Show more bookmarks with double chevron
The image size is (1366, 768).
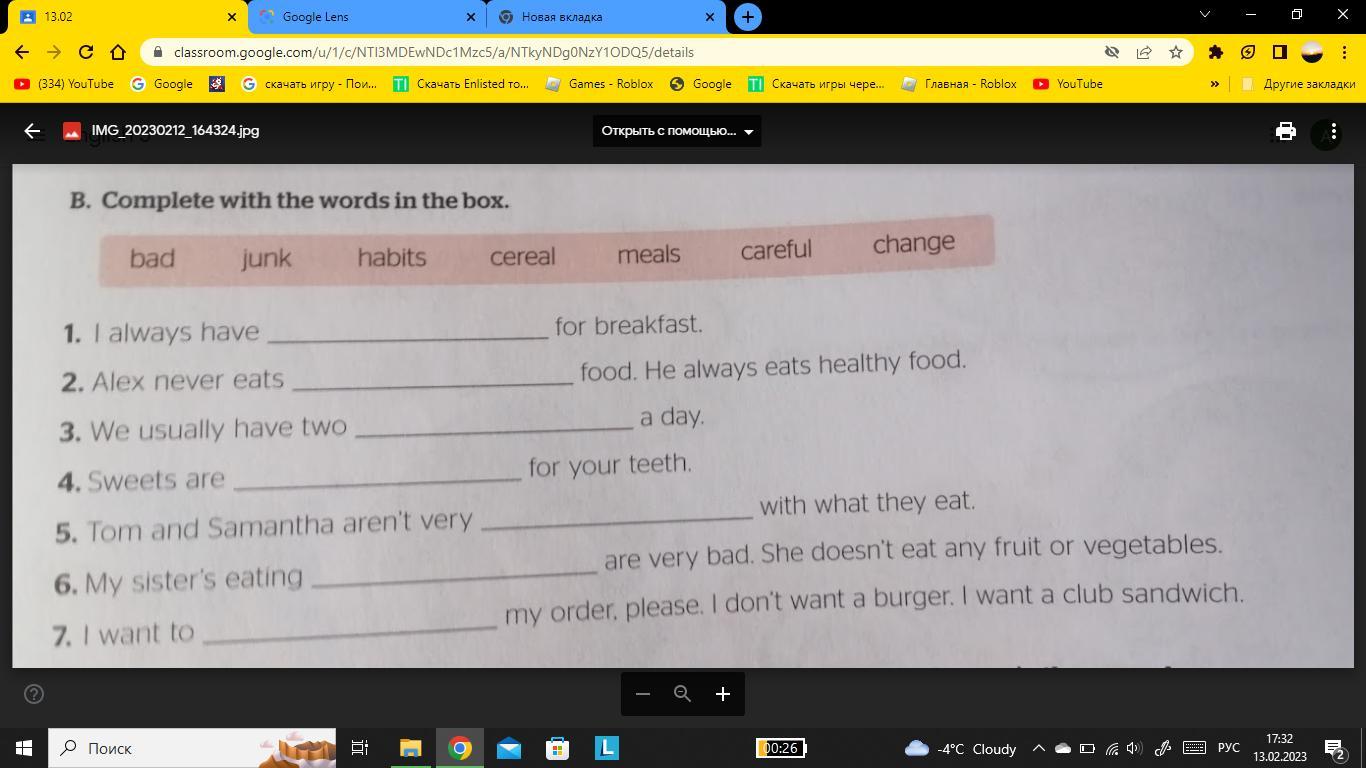pos(1215,84)
